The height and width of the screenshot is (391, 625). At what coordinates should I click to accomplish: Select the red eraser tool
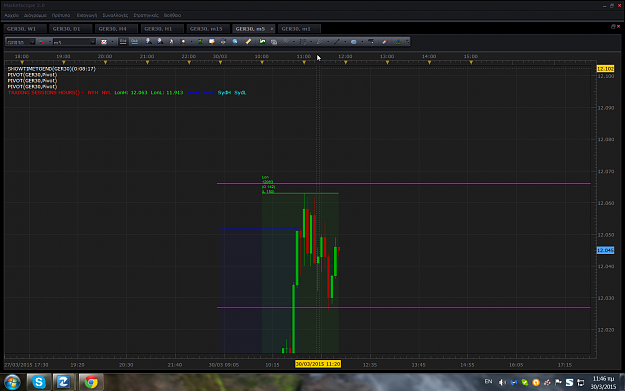click(385, 41)
